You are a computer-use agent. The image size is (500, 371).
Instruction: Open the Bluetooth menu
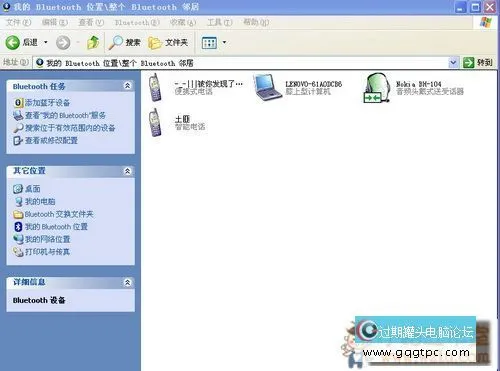pos(137,22)
